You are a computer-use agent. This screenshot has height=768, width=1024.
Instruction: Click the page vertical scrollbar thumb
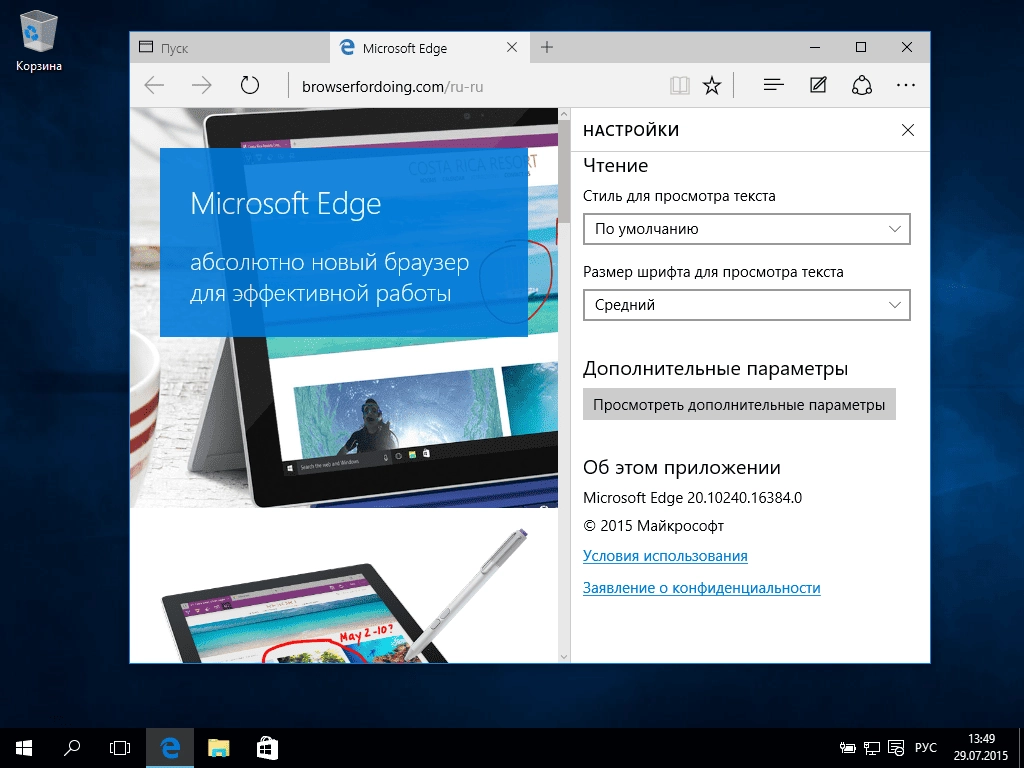[564, 171]
